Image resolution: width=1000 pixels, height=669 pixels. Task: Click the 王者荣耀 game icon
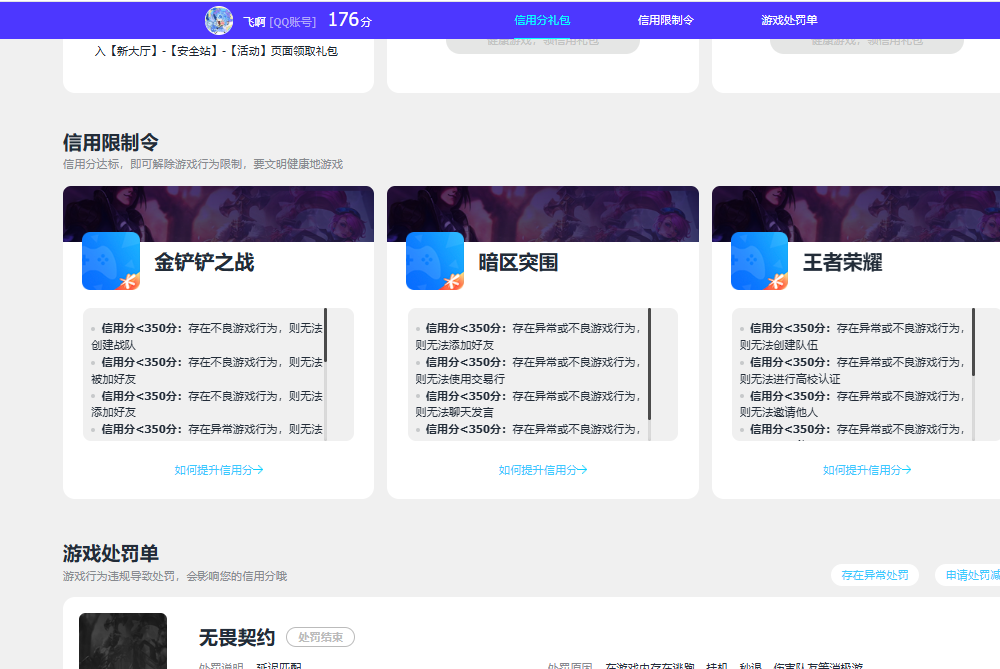[x=760, y=261]
